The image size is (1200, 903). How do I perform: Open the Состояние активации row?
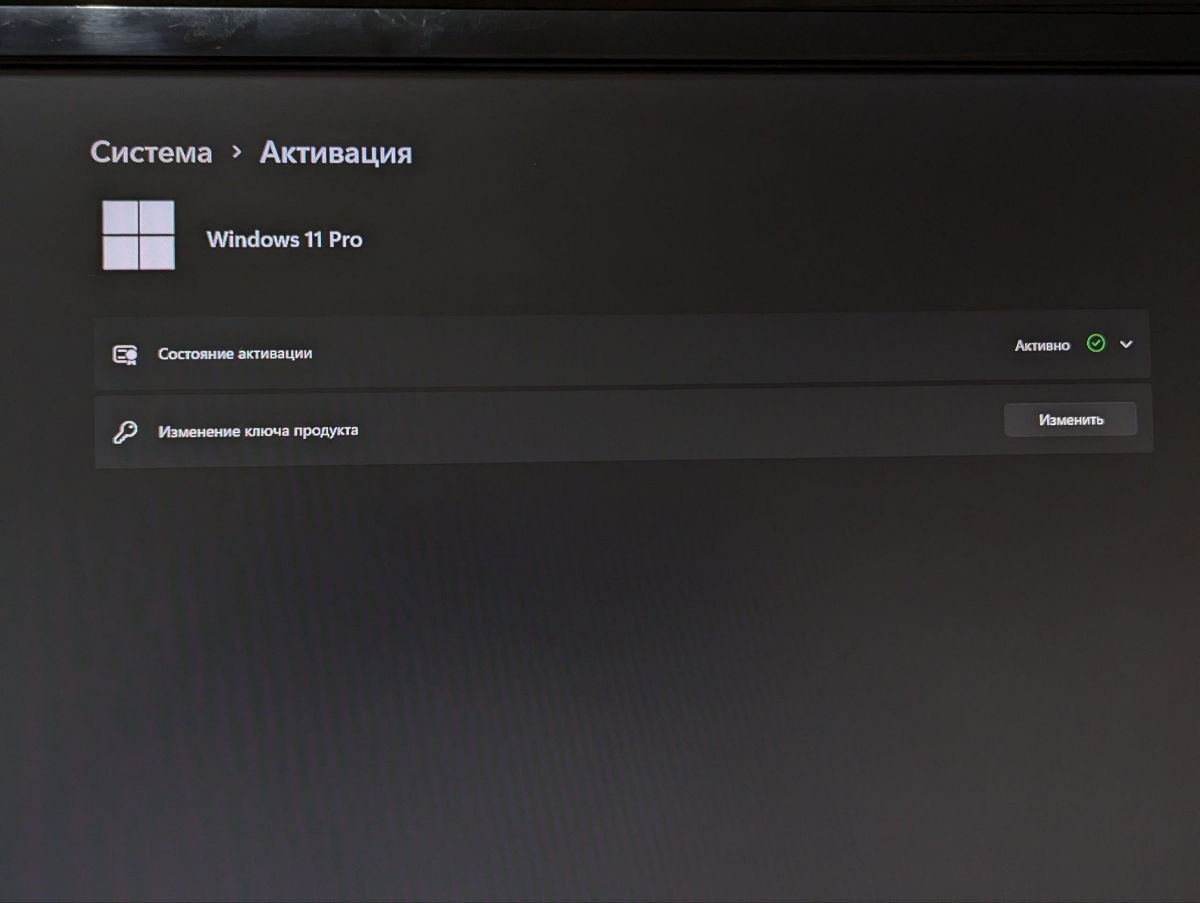(x=622, y=350)
